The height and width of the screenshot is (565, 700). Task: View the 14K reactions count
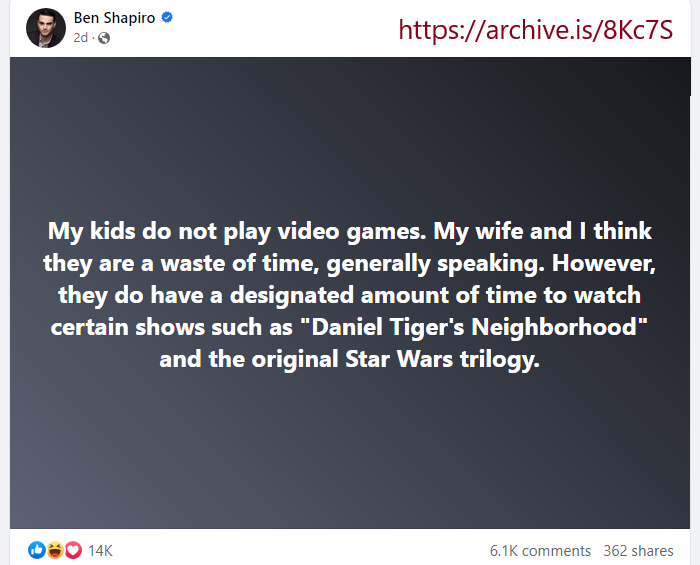click(x=101, y=551)
